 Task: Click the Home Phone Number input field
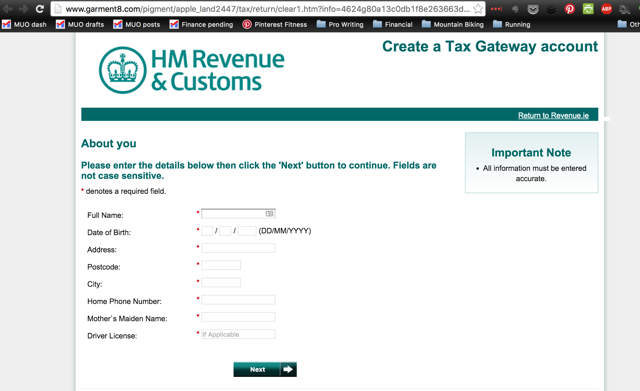click(238, 300)
